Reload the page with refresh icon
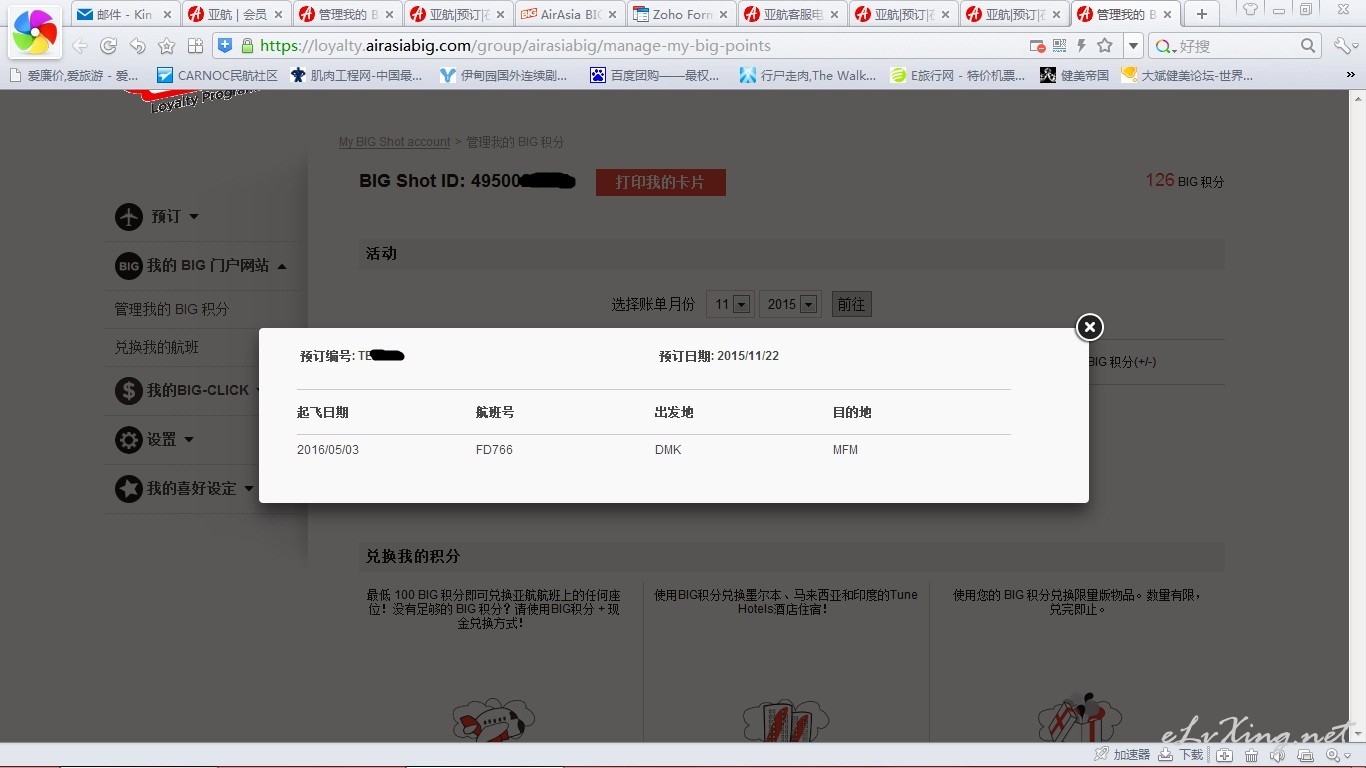The width and height of the screenshot is (1366, 768). pyautogui.click(x=109, y=46)
